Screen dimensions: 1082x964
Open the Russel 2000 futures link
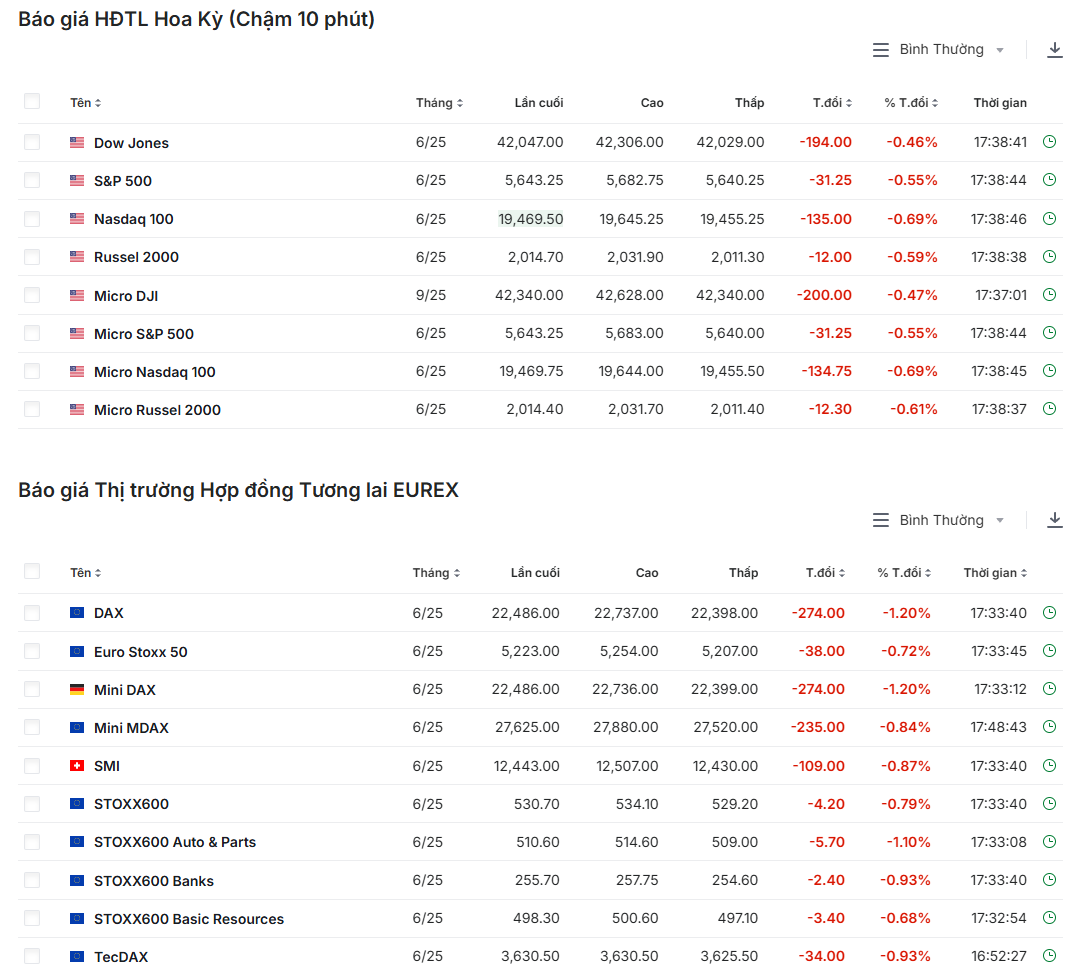[x=136, y=257]
